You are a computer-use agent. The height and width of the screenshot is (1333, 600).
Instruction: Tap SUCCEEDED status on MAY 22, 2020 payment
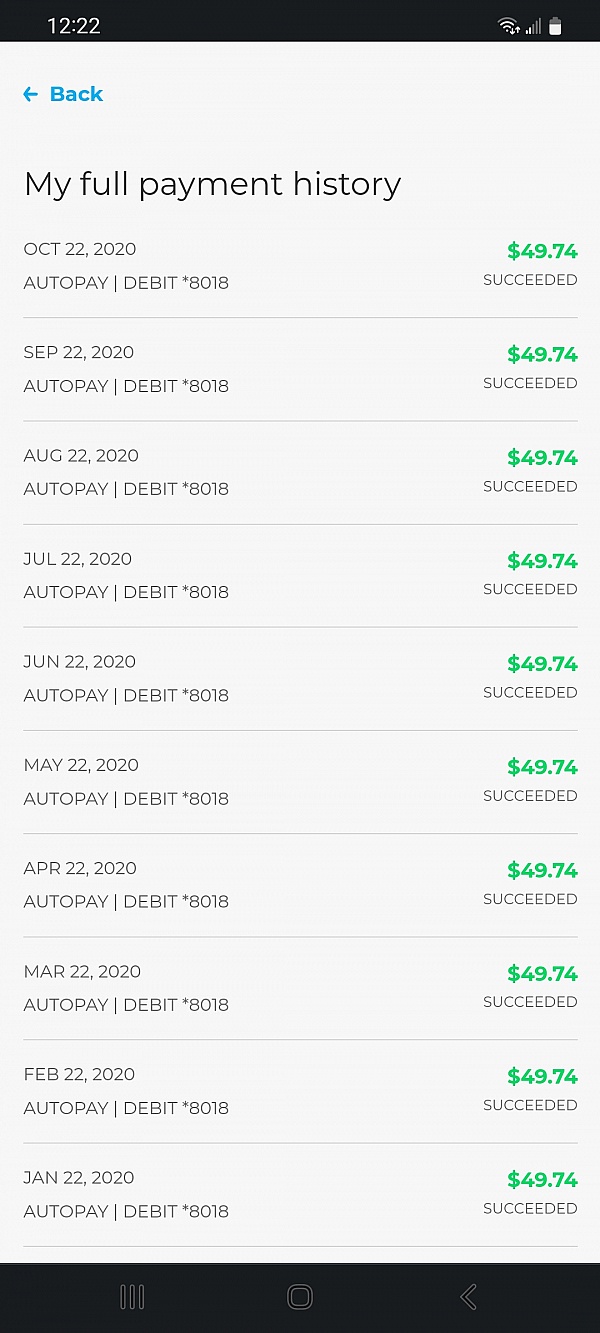(x=530, y=796)
